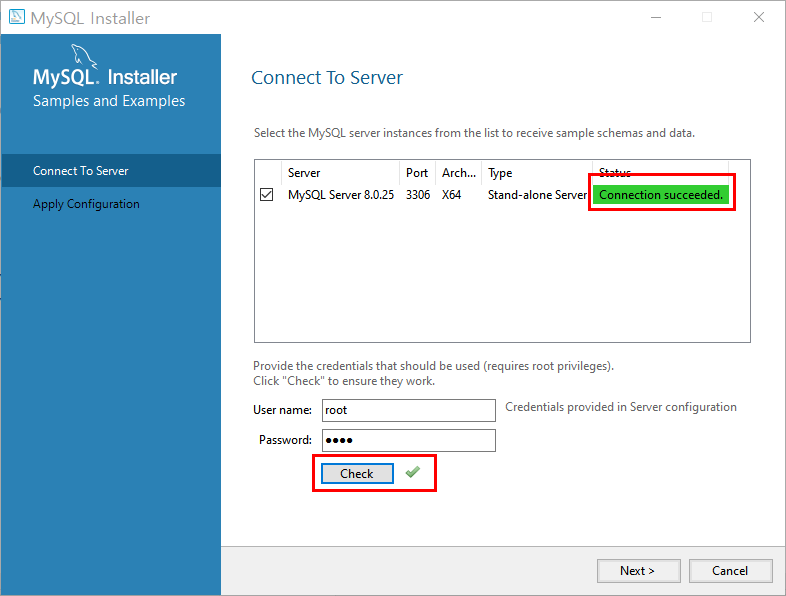Click the 'X64' architecture value
The height and width of the screenshot is (596, 786).
click(451, 195)
